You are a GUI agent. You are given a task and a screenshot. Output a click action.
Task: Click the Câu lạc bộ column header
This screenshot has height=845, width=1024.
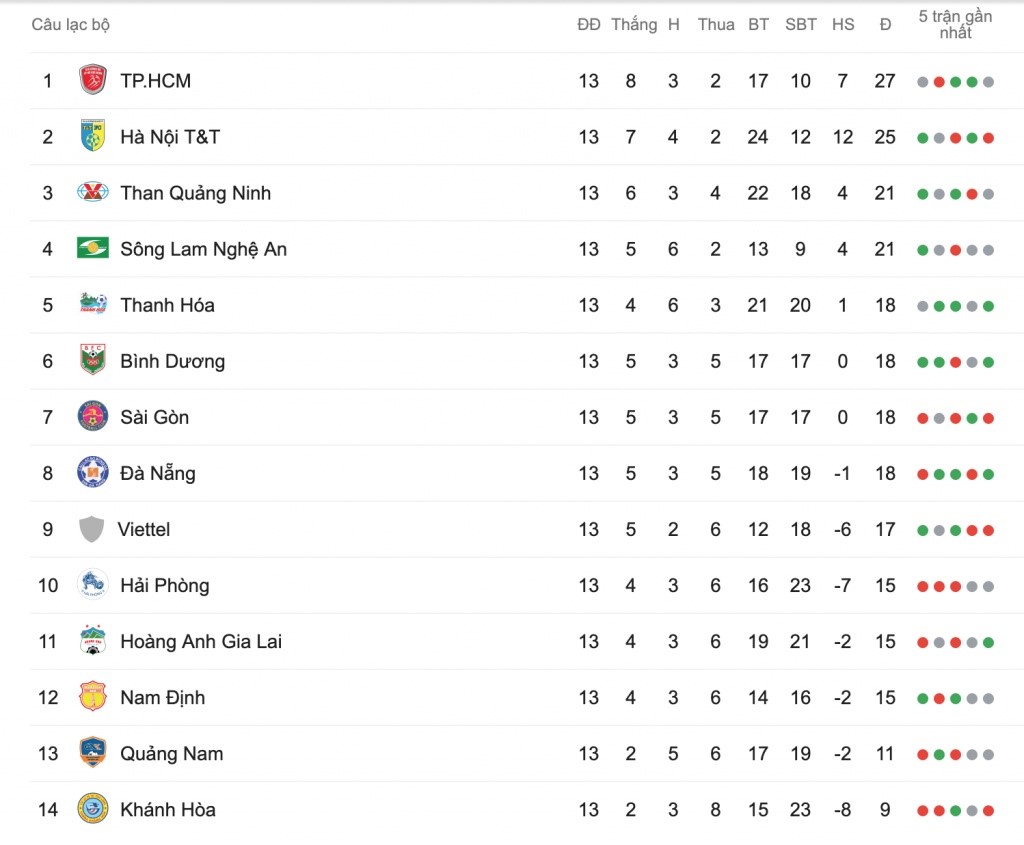(71, 25)
